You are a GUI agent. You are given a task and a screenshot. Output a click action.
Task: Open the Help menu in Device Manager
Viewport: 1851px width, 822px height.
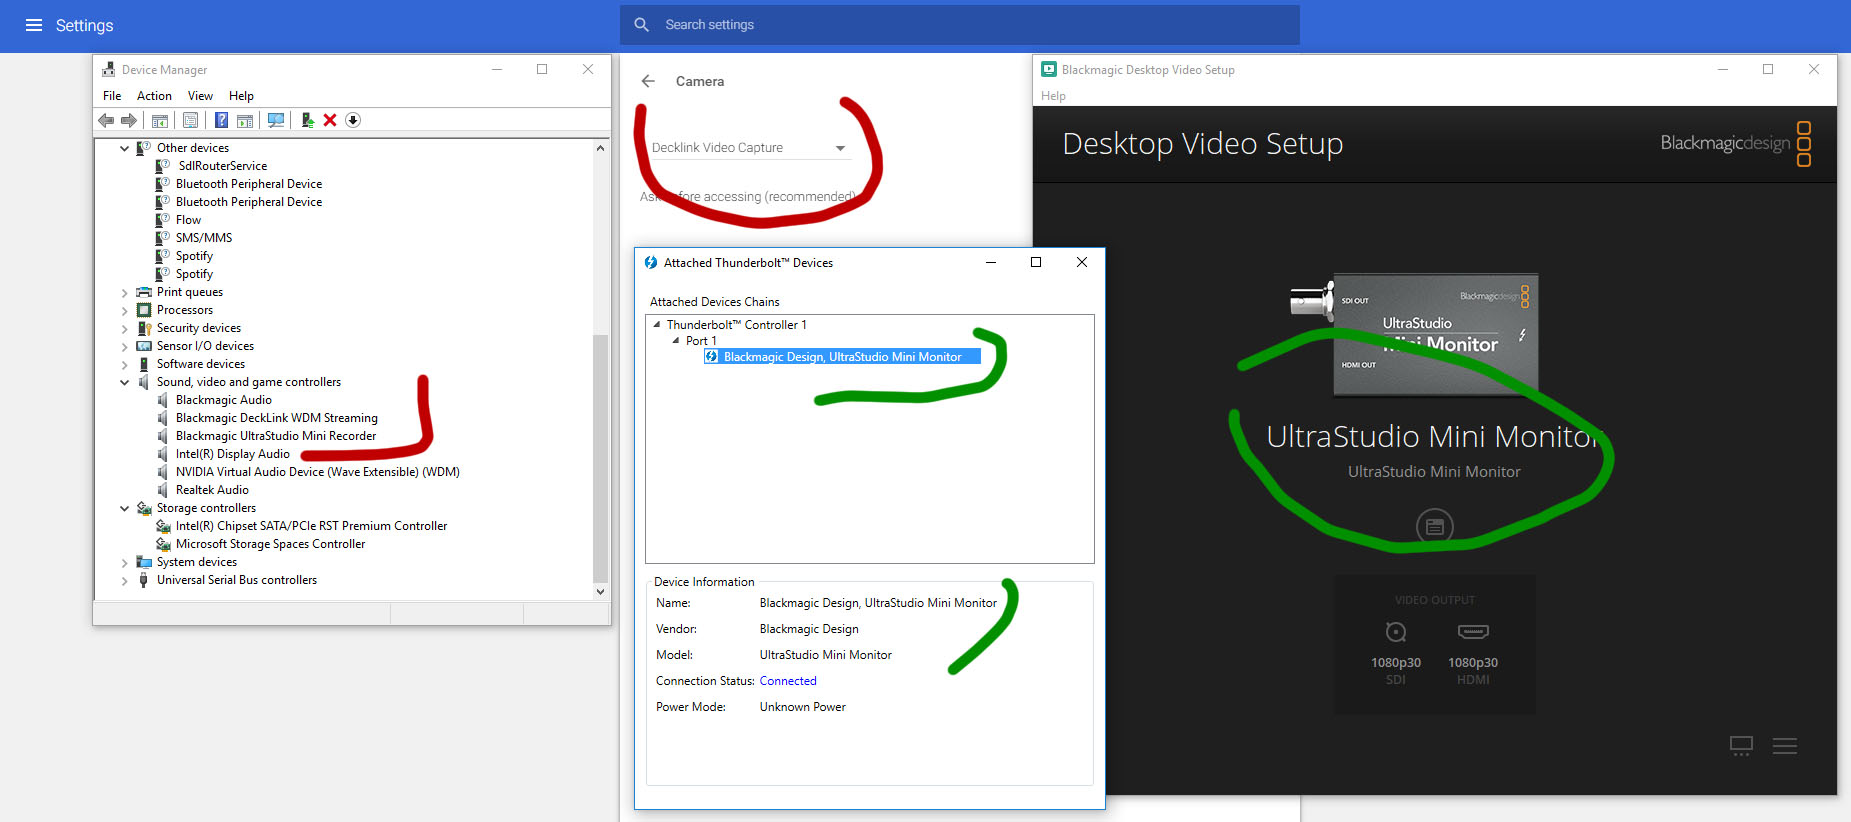pyautogui.click(x=241, y=96)
